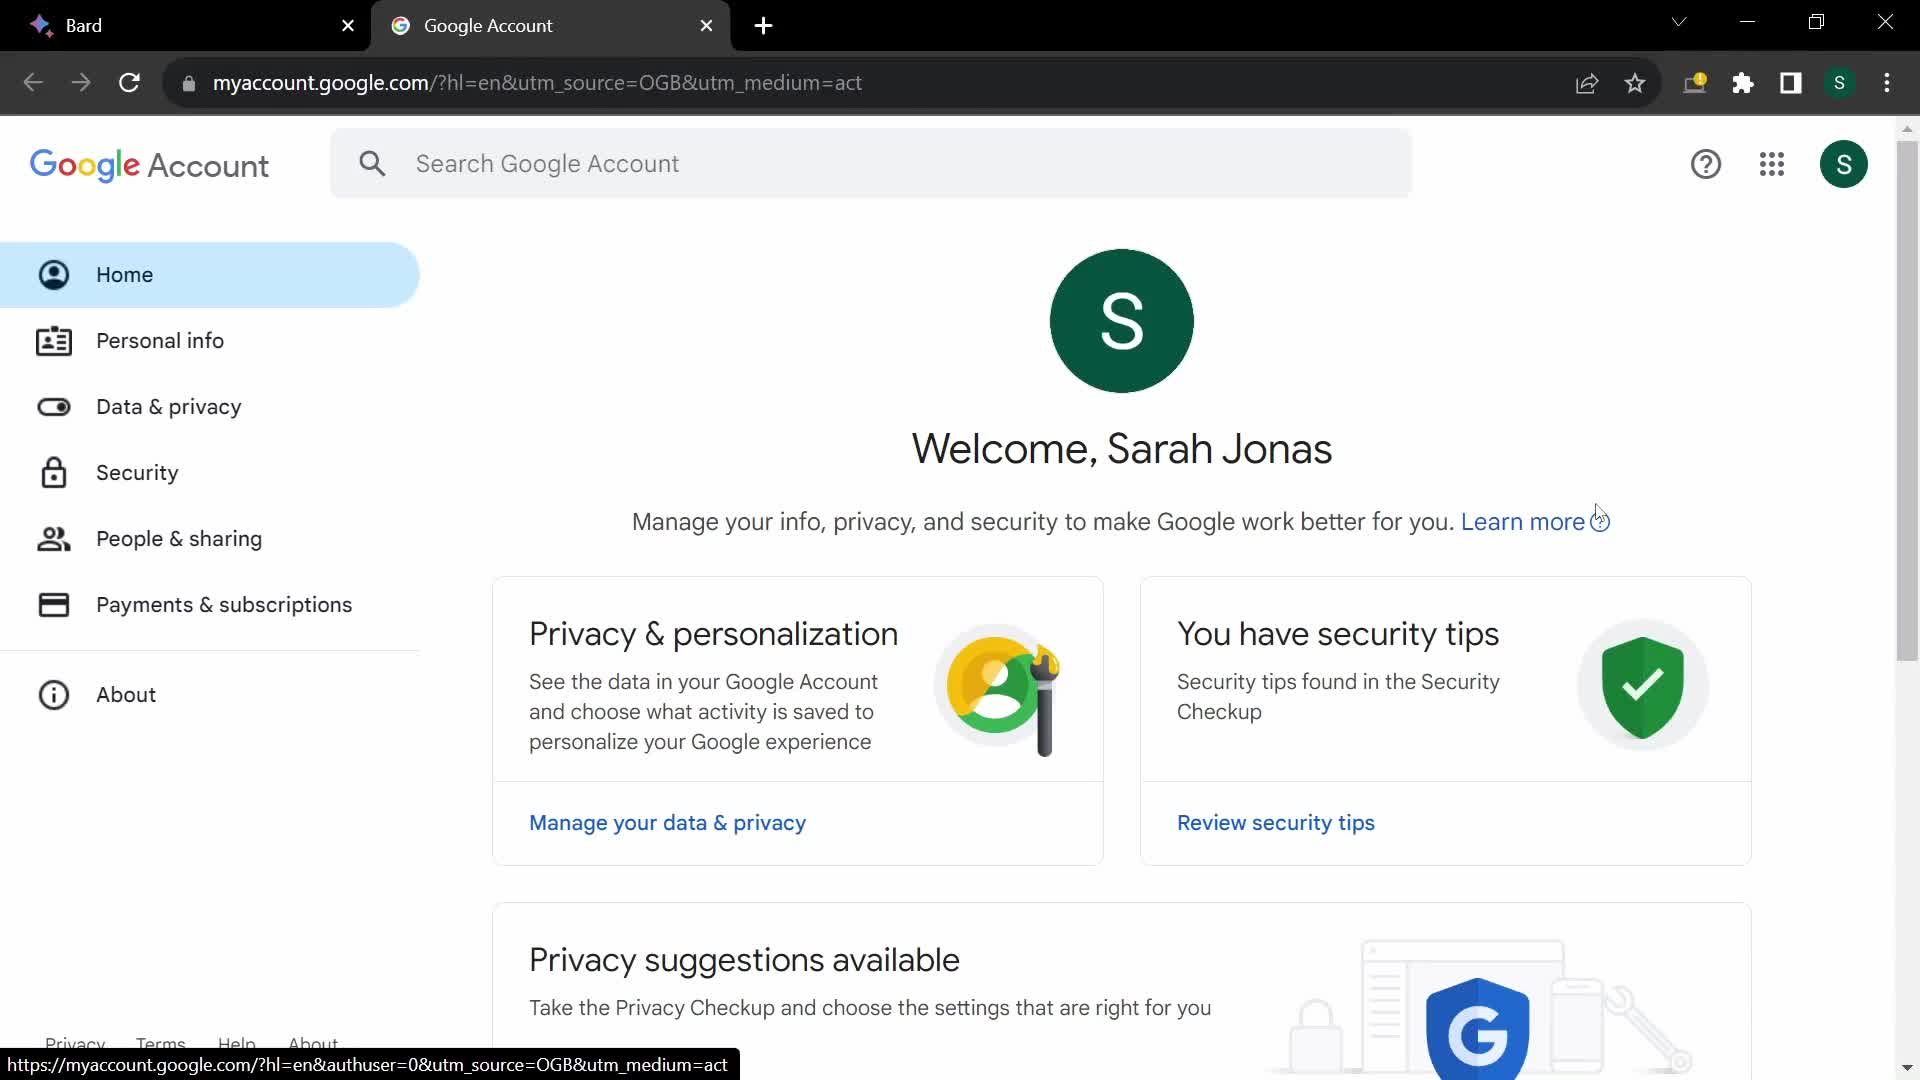The width and height of the screenshot is (1920, 1080).
Task: Click the extension icon with yellow badge
Action: click(1695, 83)
